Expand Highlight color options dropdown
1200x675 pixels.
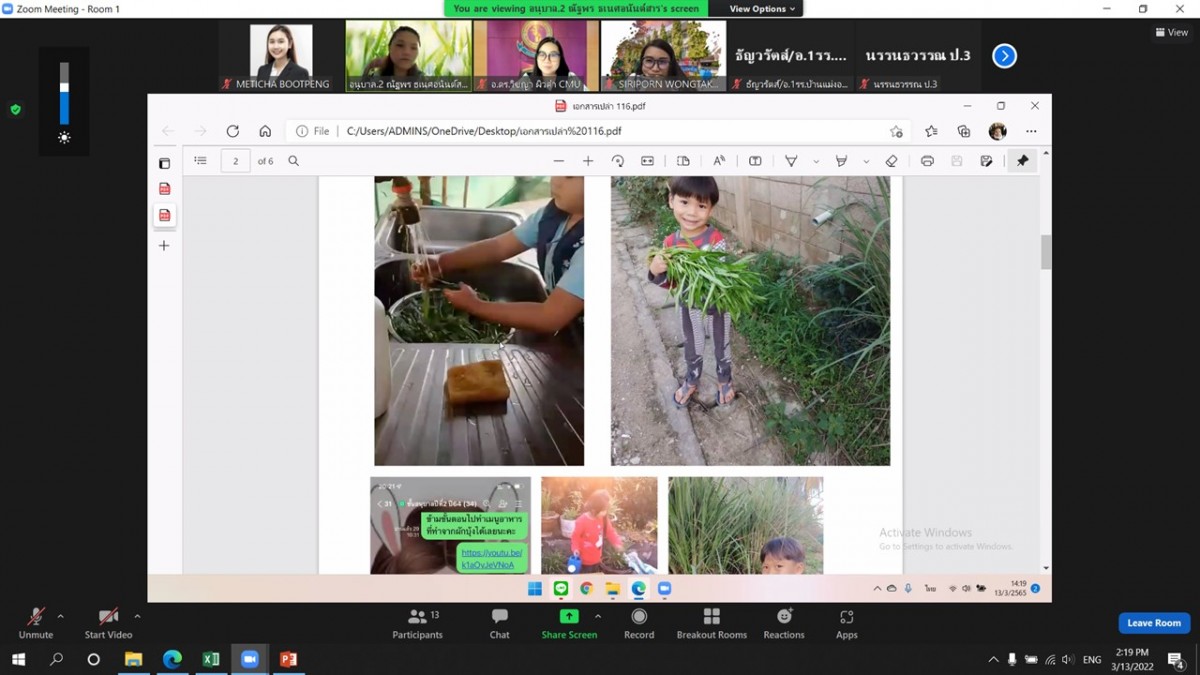(866, 161)
